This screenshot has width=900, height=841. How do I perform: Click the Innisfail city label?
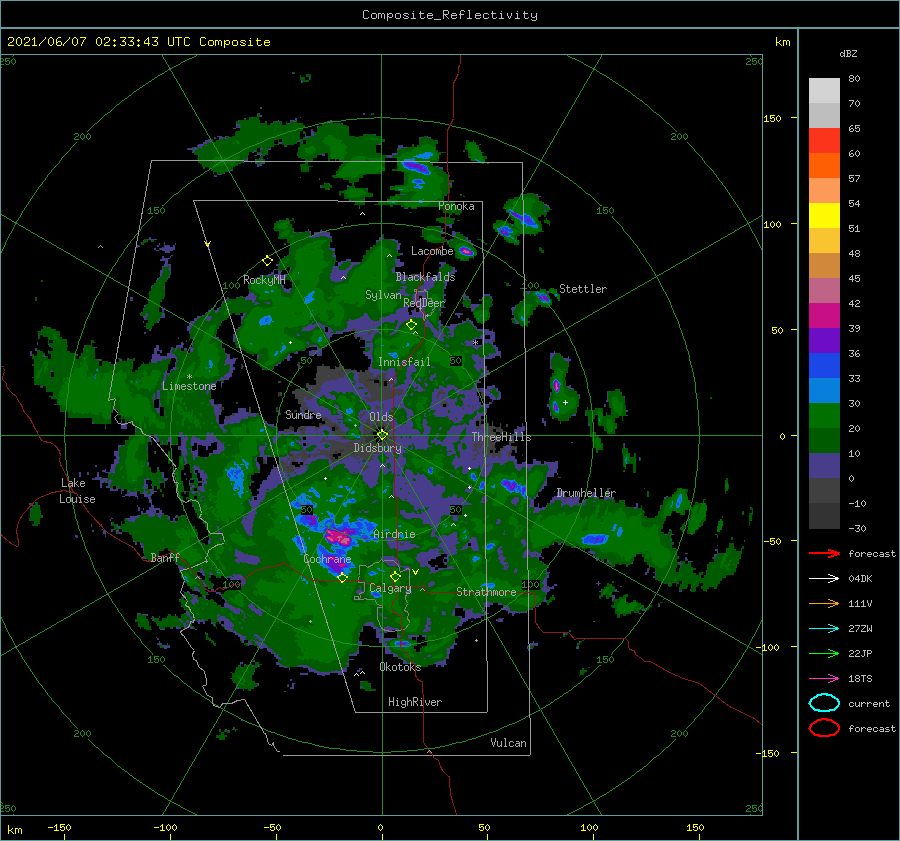tap(404, 362)
